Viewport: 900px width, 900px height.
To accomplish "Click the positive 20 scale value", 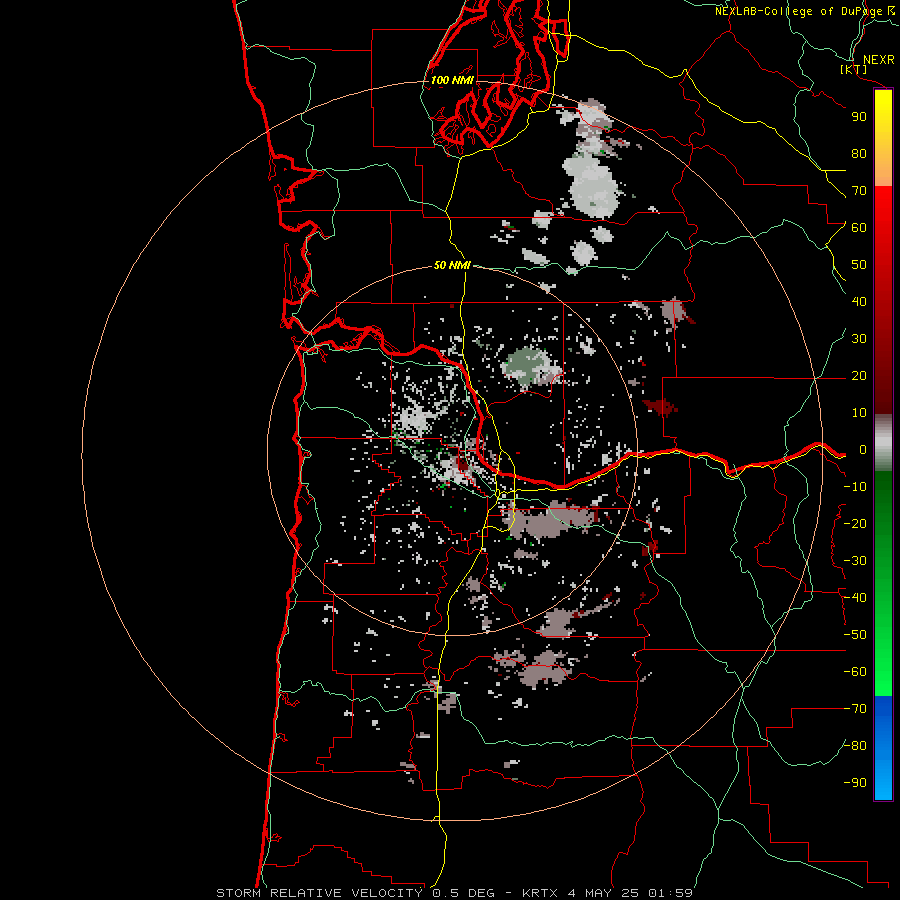I will (x=859, y=376).
